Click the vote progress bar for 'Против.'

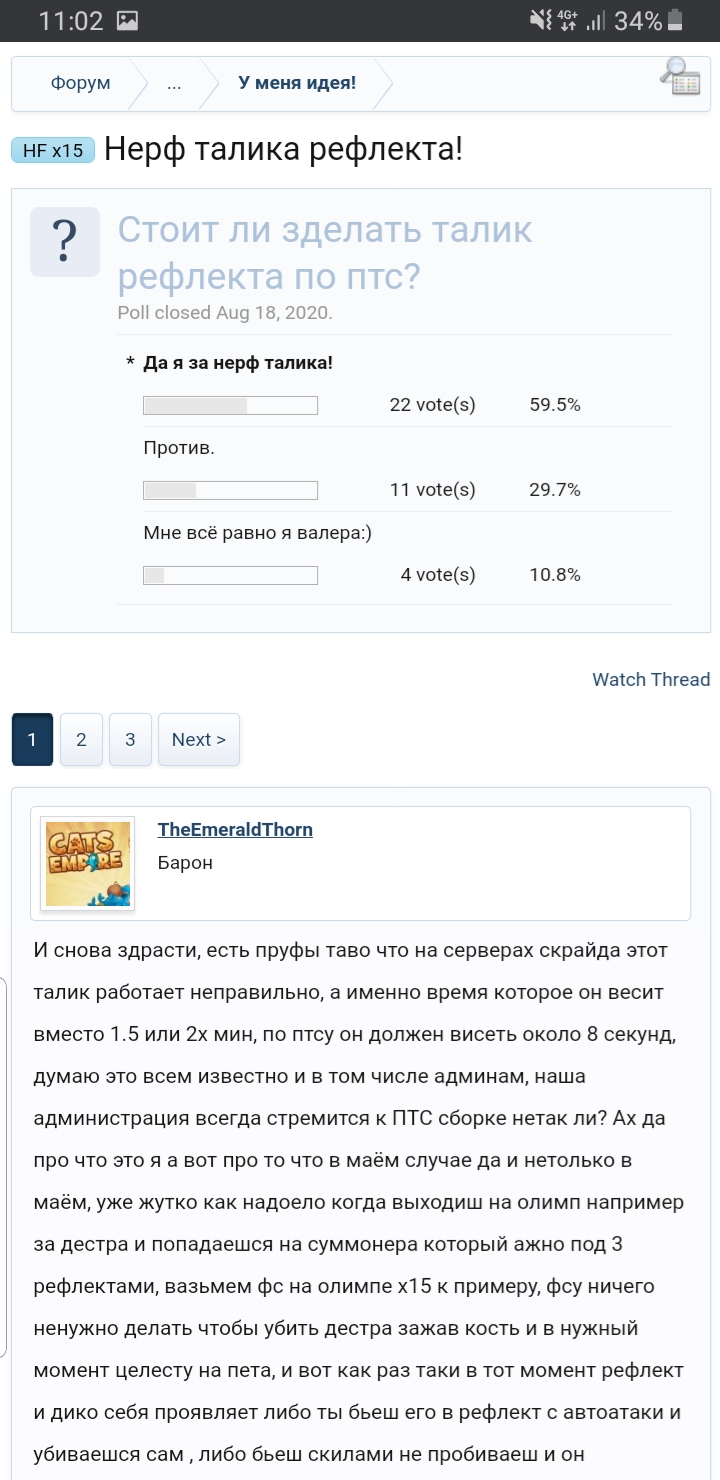tap(232, 490)
